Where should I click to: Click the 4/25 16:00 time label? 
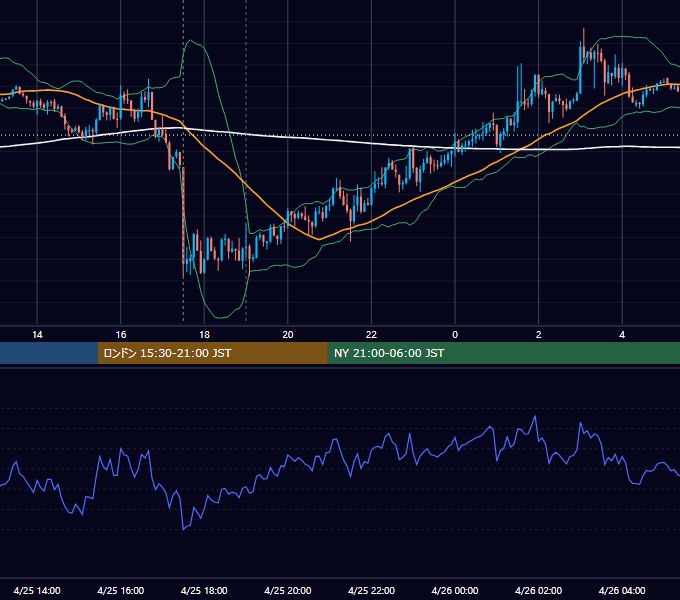121,590
